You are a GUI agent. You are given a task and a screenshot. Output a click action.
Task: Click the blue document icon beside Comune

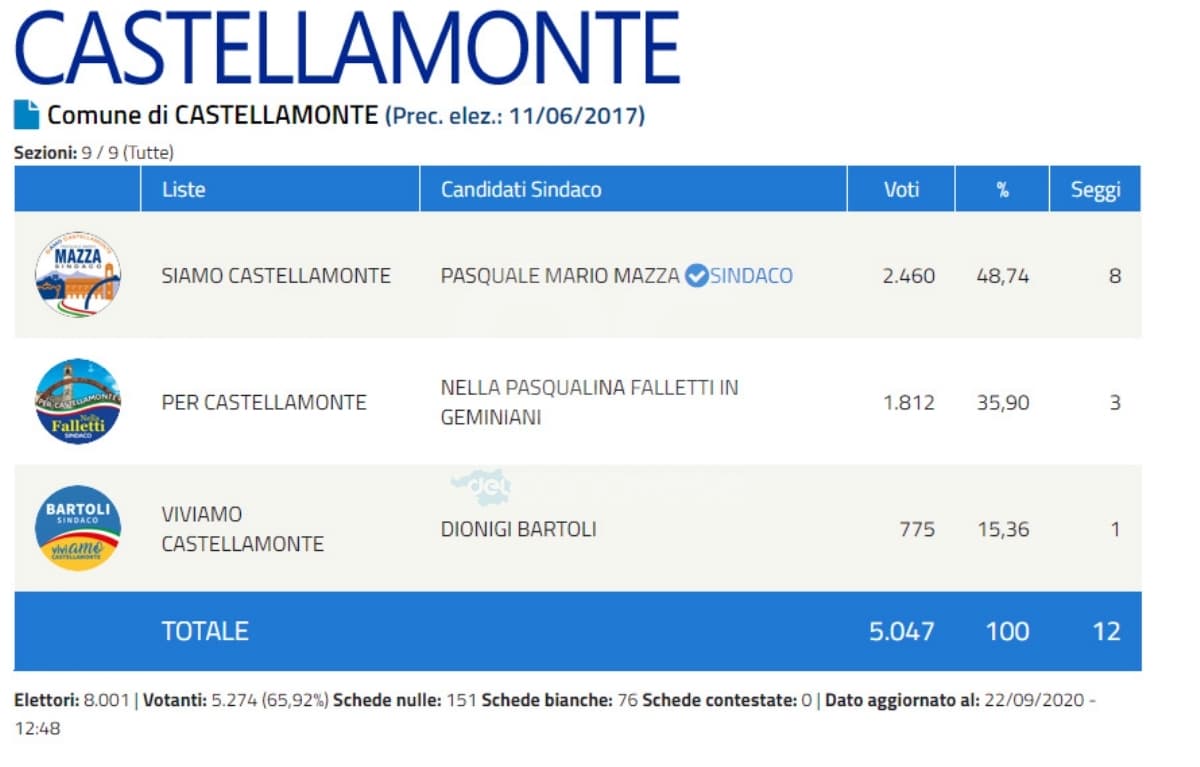point(26,115)
